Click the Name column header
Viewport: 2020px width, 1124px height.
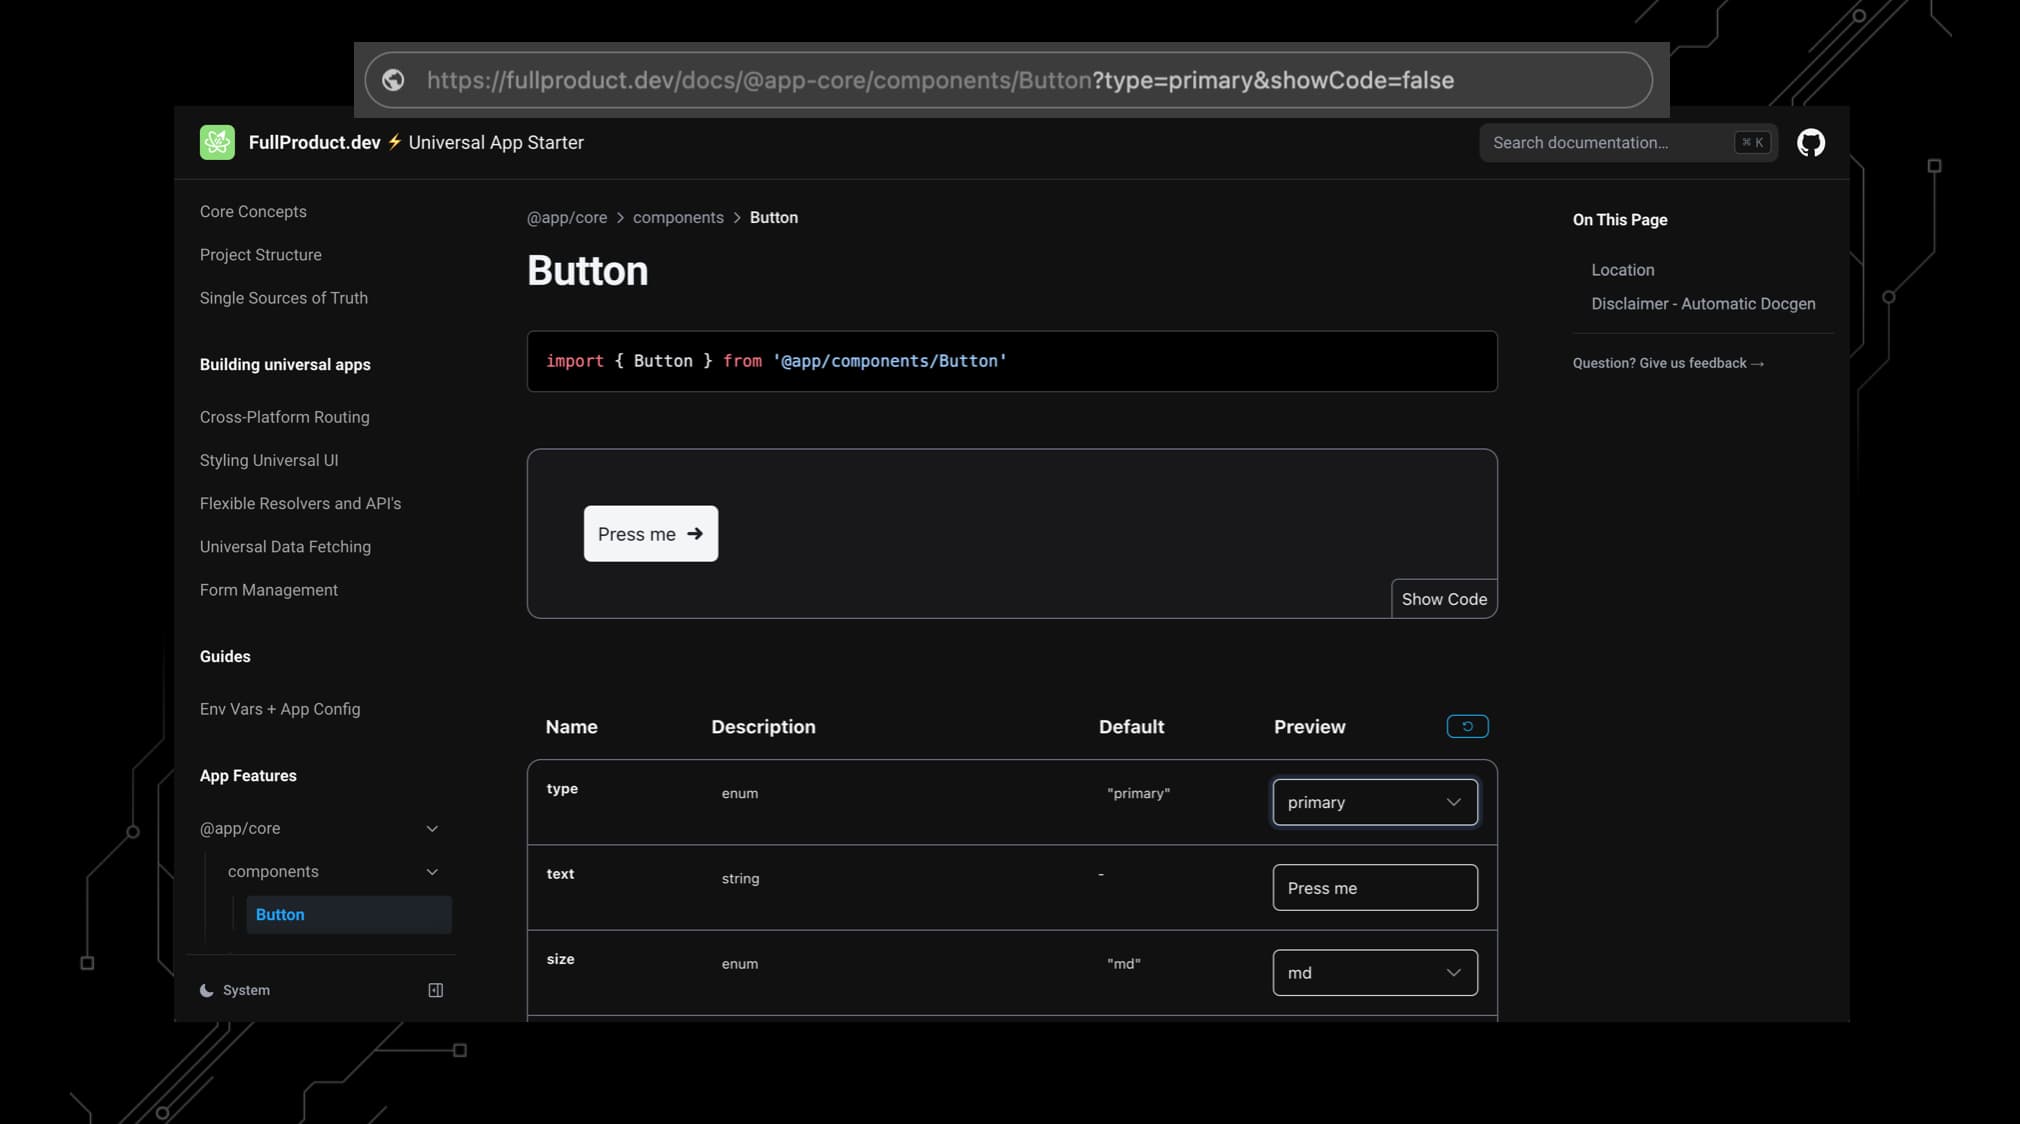coord(571,727)
